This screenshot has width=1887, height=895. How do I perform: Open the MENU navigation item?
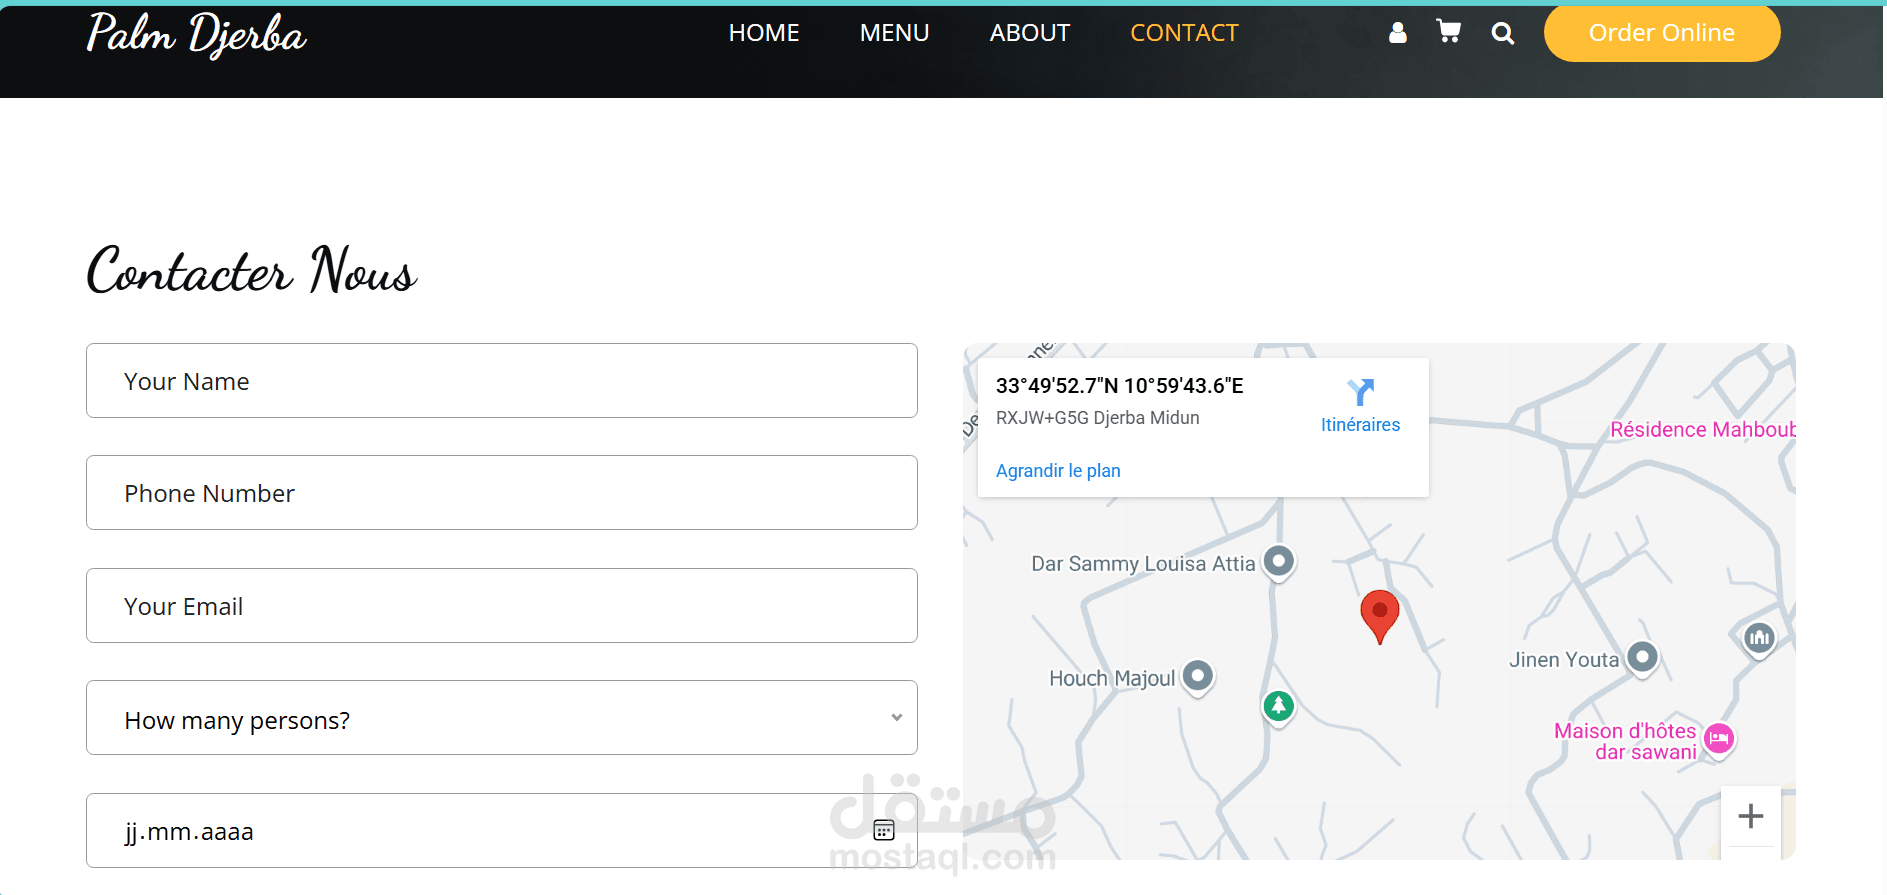[894, 33]
